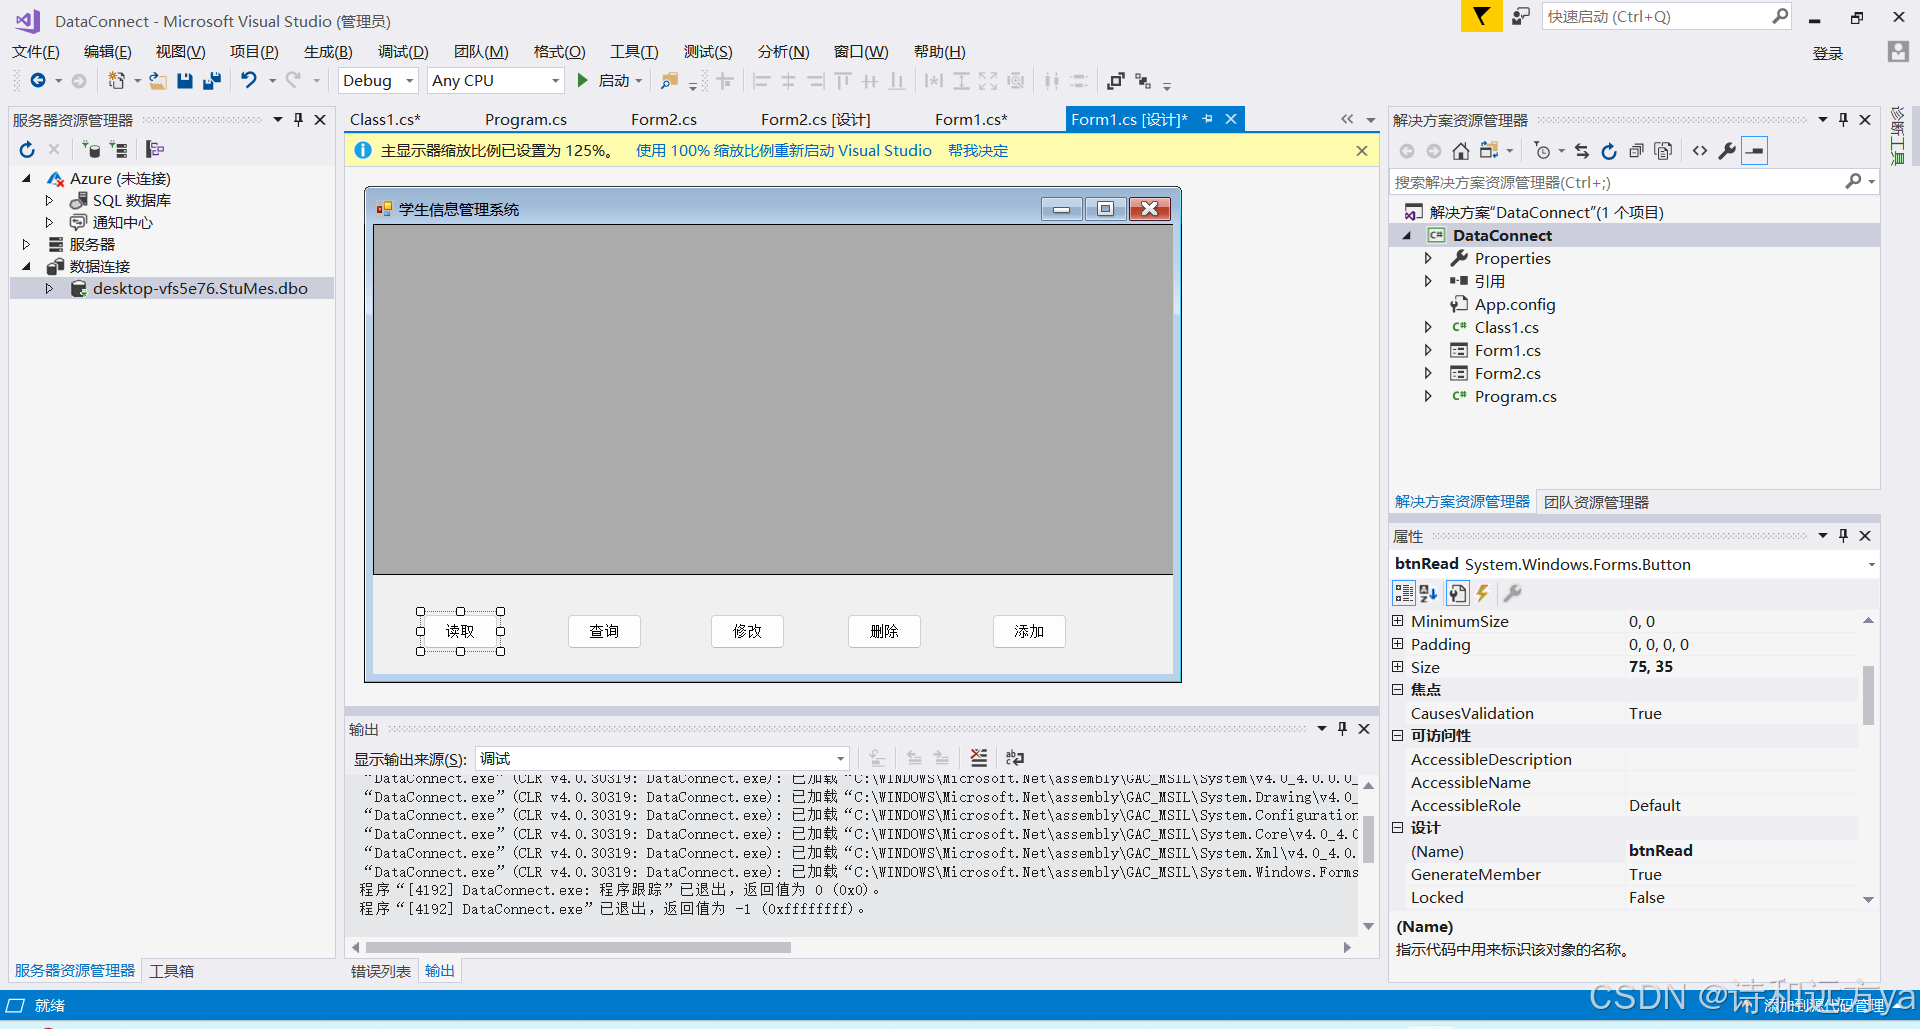
Task: Click the Output panel horizontal scrollbar
Action: pyautogui.click(x=578, y=947)
